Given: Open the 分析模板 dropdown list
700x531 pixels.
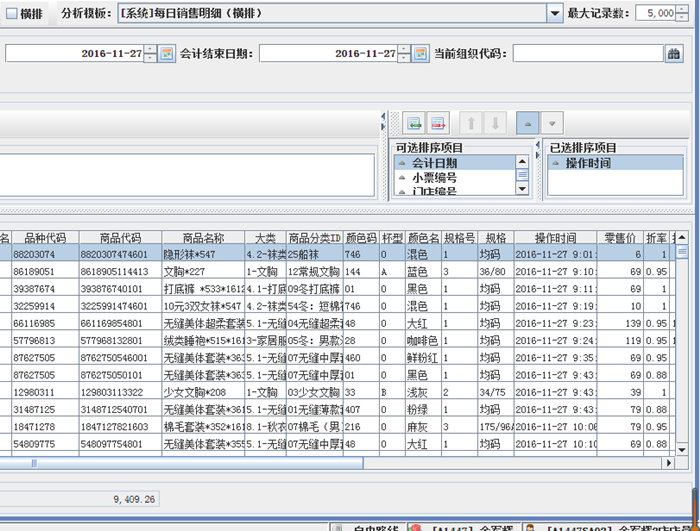Looking at the screenshot, I should [553, 14].
